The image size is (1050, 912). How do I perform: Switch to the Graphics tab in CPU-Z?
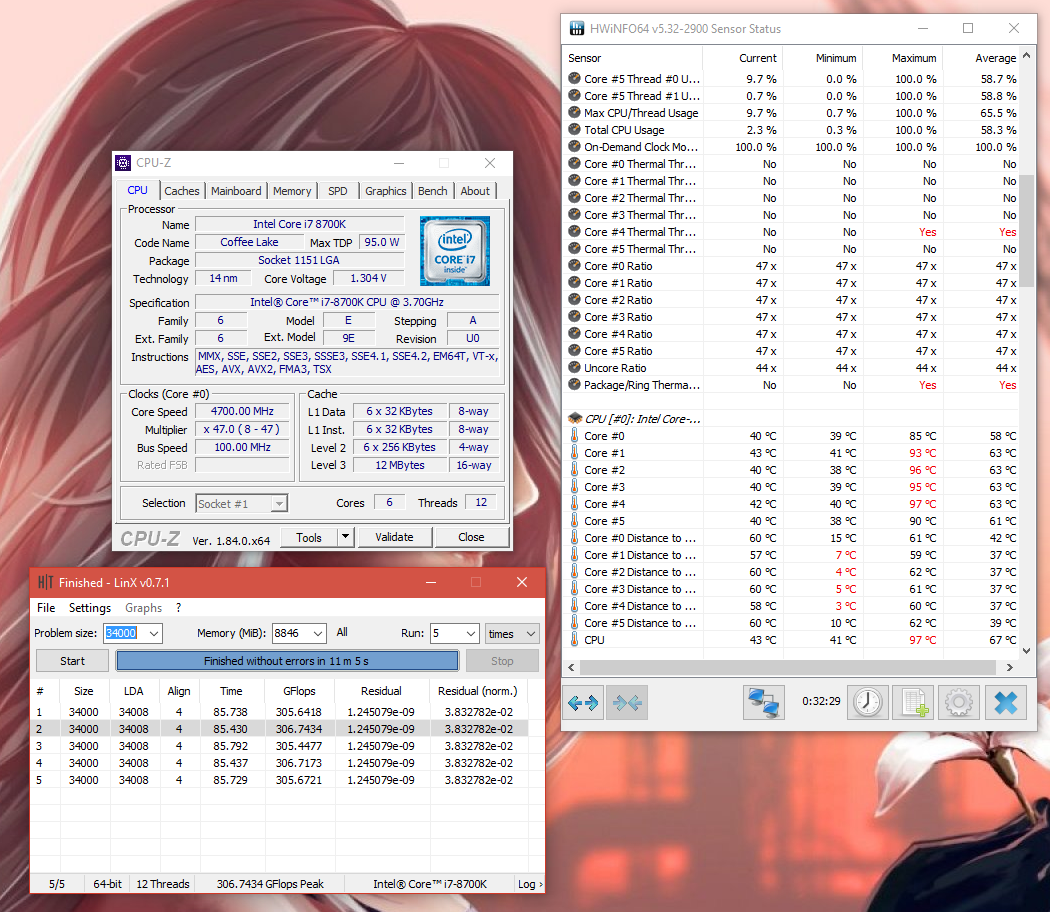[386, 191]
